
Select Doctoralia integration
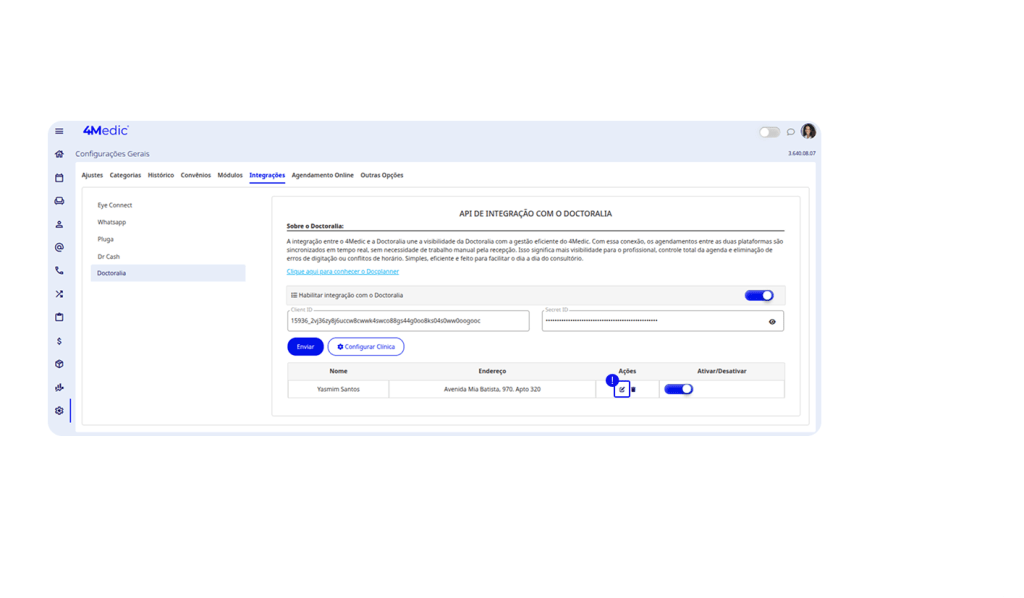[168, 273]
